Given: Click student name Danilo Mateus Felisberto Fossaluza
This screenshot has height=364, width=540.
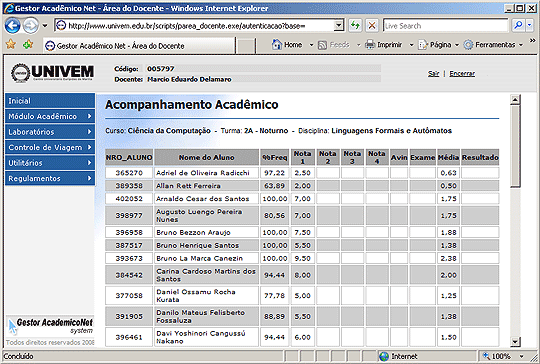Looking at the screenshot, I should [x=200, y=316].
